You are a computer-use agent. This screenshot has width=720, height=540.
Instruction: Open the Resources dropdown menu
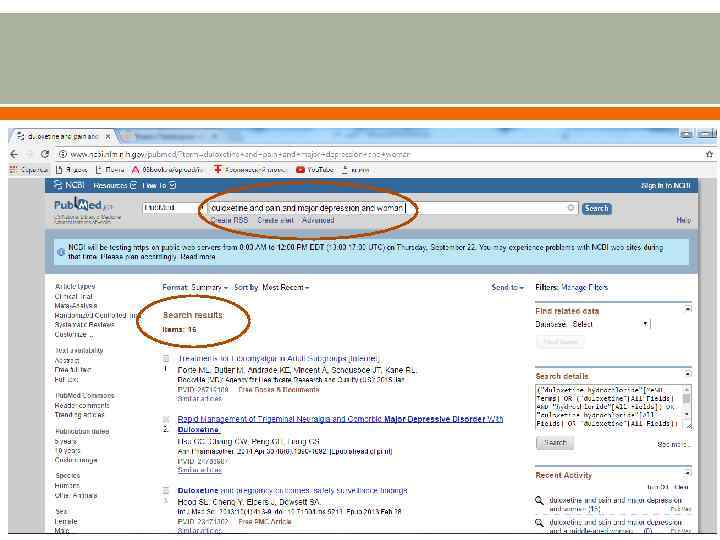(x=115, y=186)
